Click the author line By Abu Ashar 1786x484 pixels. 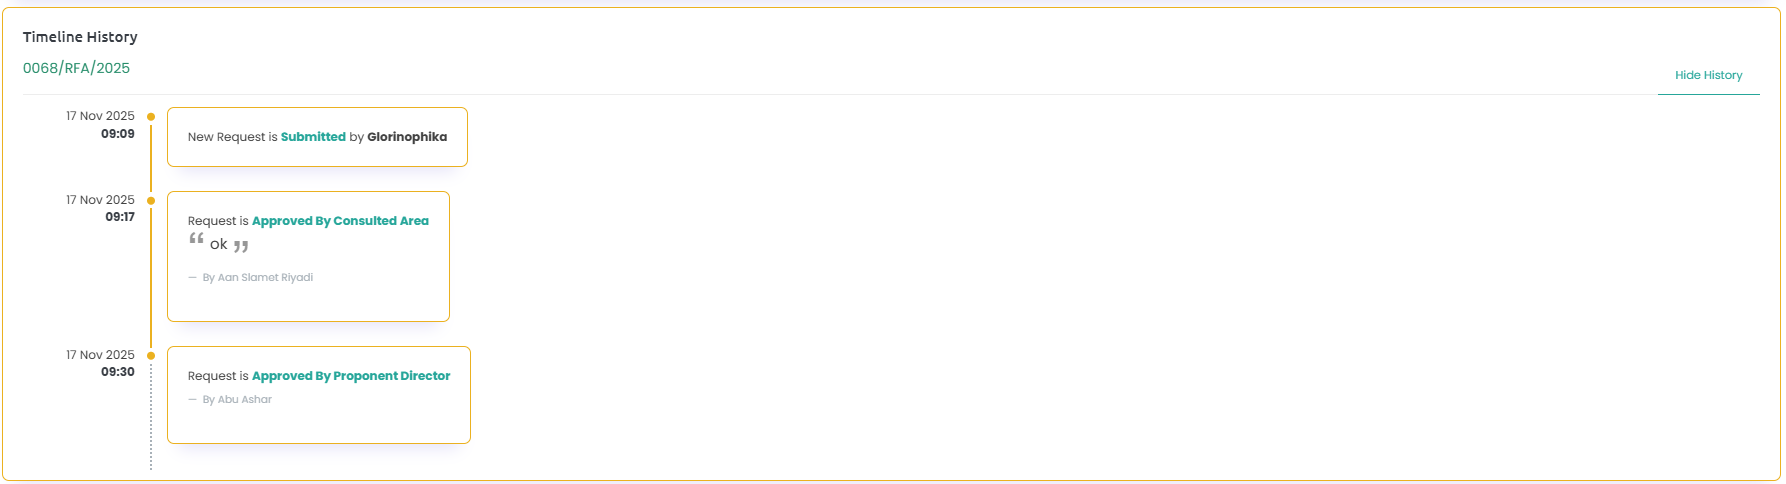point(237,400)
